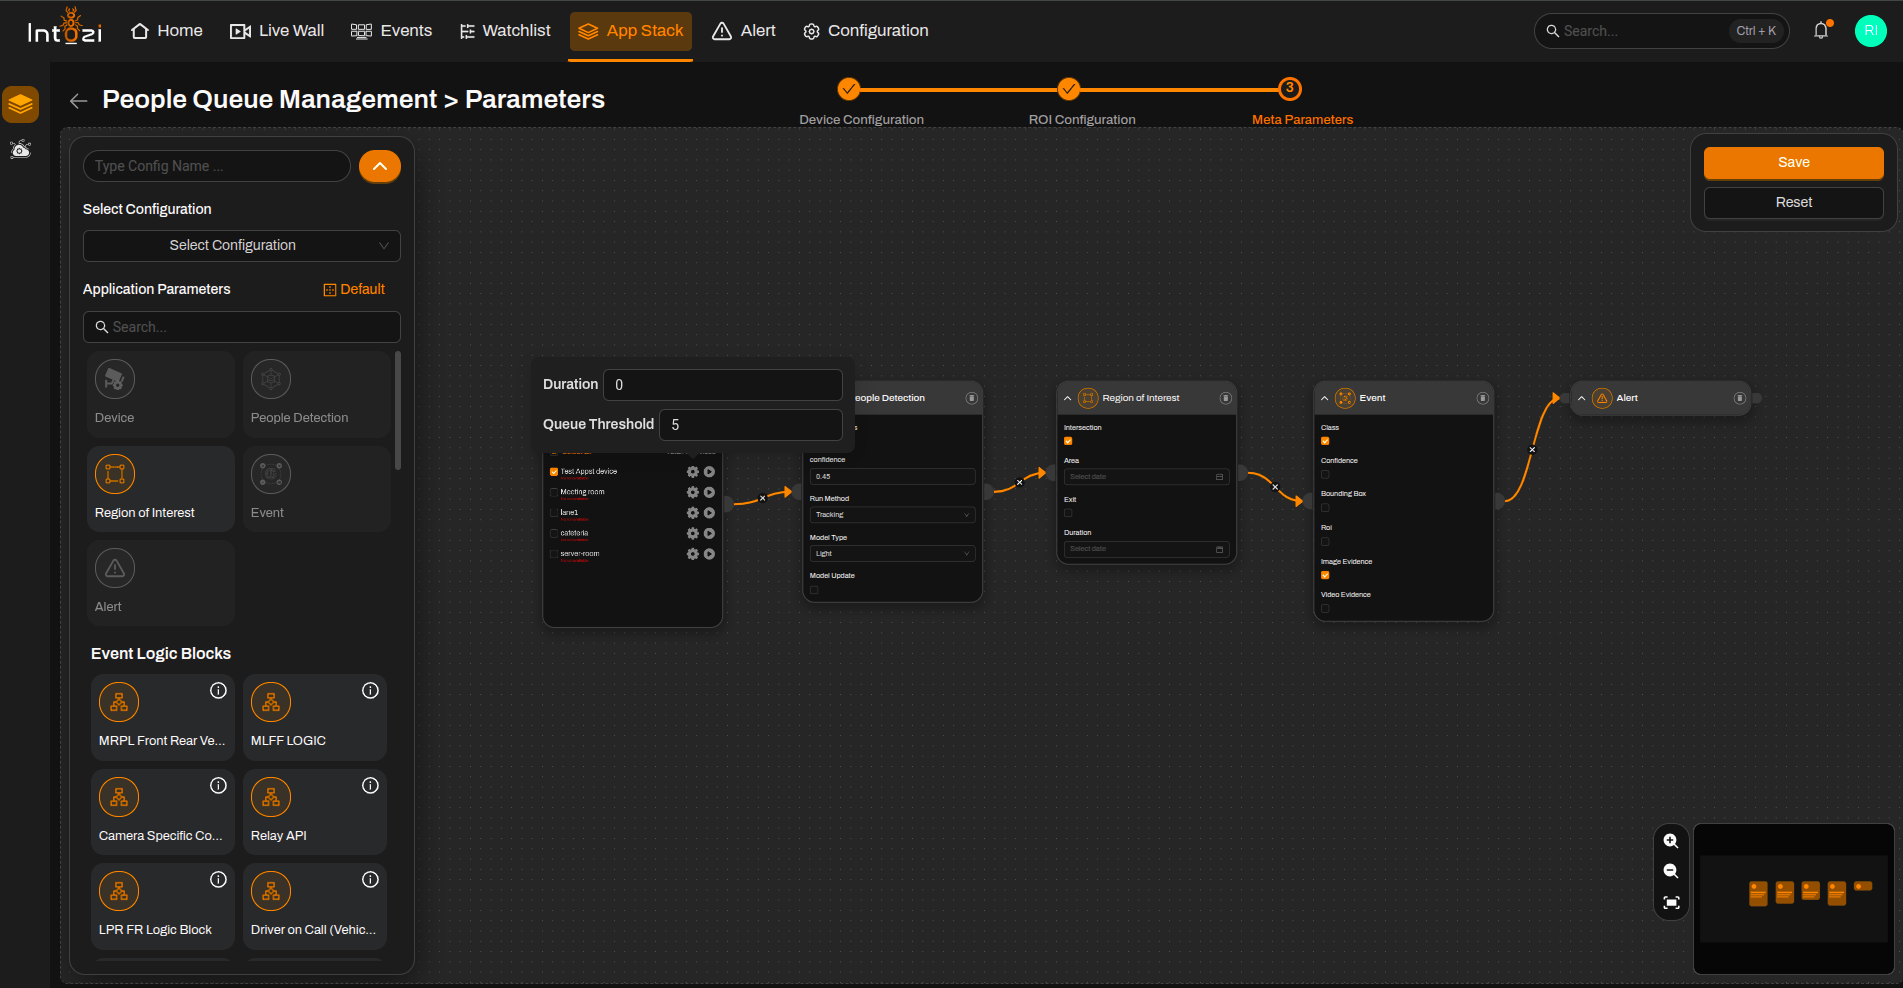
Task: Click trash icon on Alert node
Action: click(x=1739, y=398)
